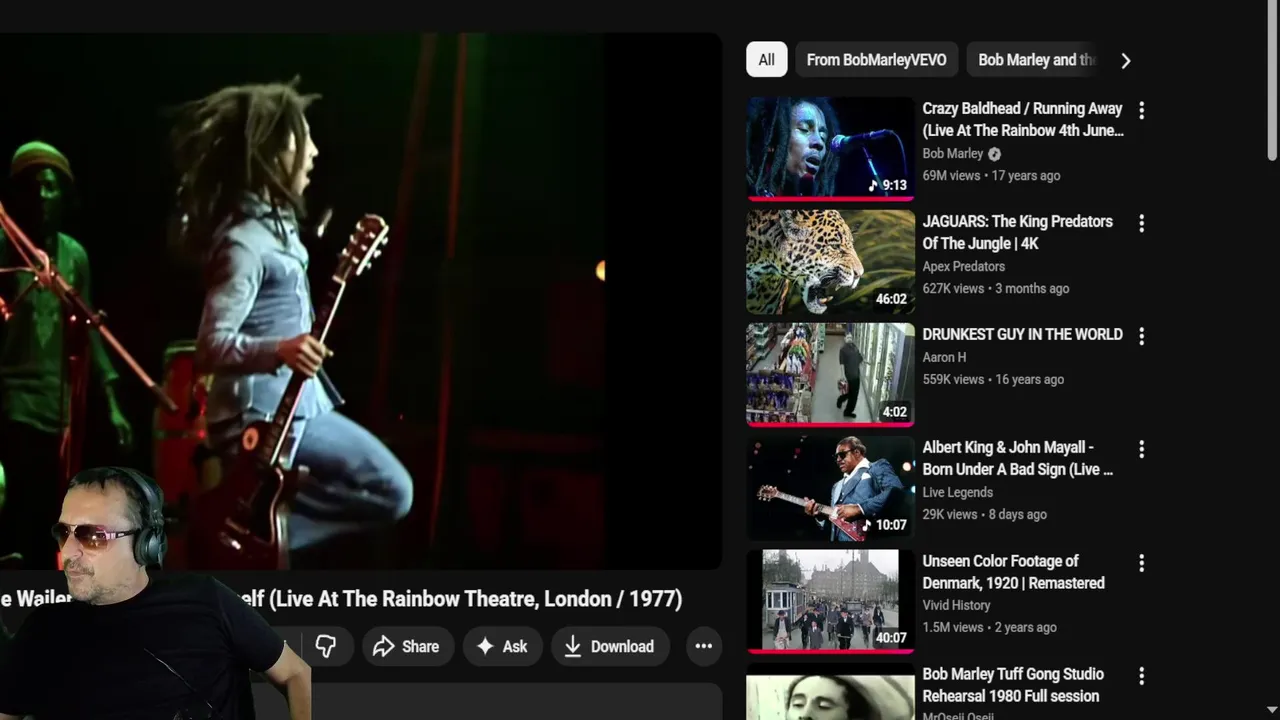Image resolution: width=1280 pixels, height=720 pixels.
Task: Click 559K views • 16 years ago text
Action: point(993,379)
